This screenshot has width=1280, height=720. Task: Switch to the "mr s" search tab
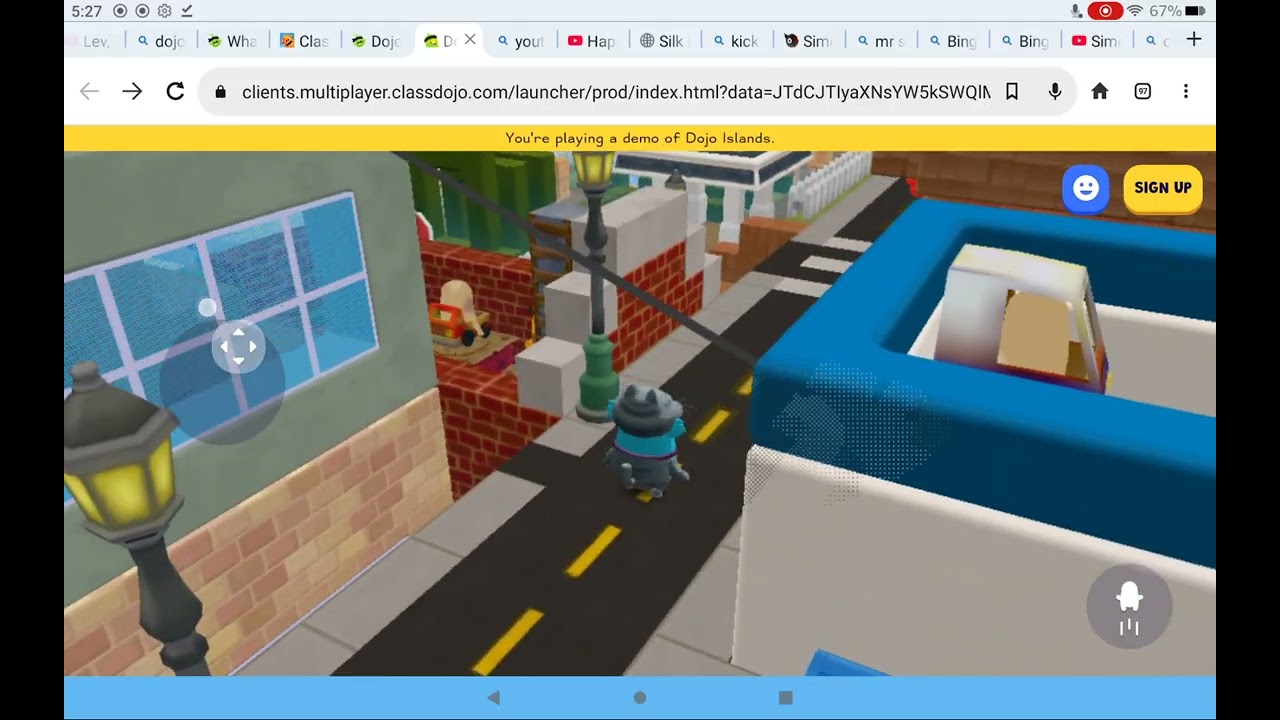(x=880, y=41)
